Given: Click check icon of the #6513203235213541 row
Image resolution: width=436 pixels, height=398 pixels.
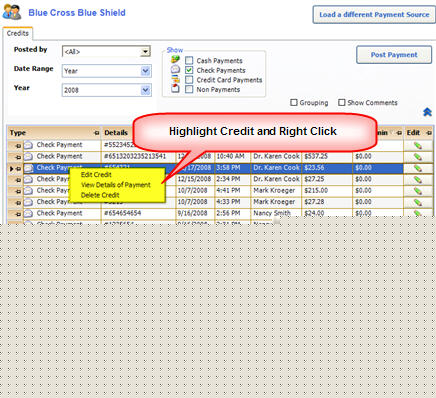Looking at the screenshot, I should click(29, 156).
